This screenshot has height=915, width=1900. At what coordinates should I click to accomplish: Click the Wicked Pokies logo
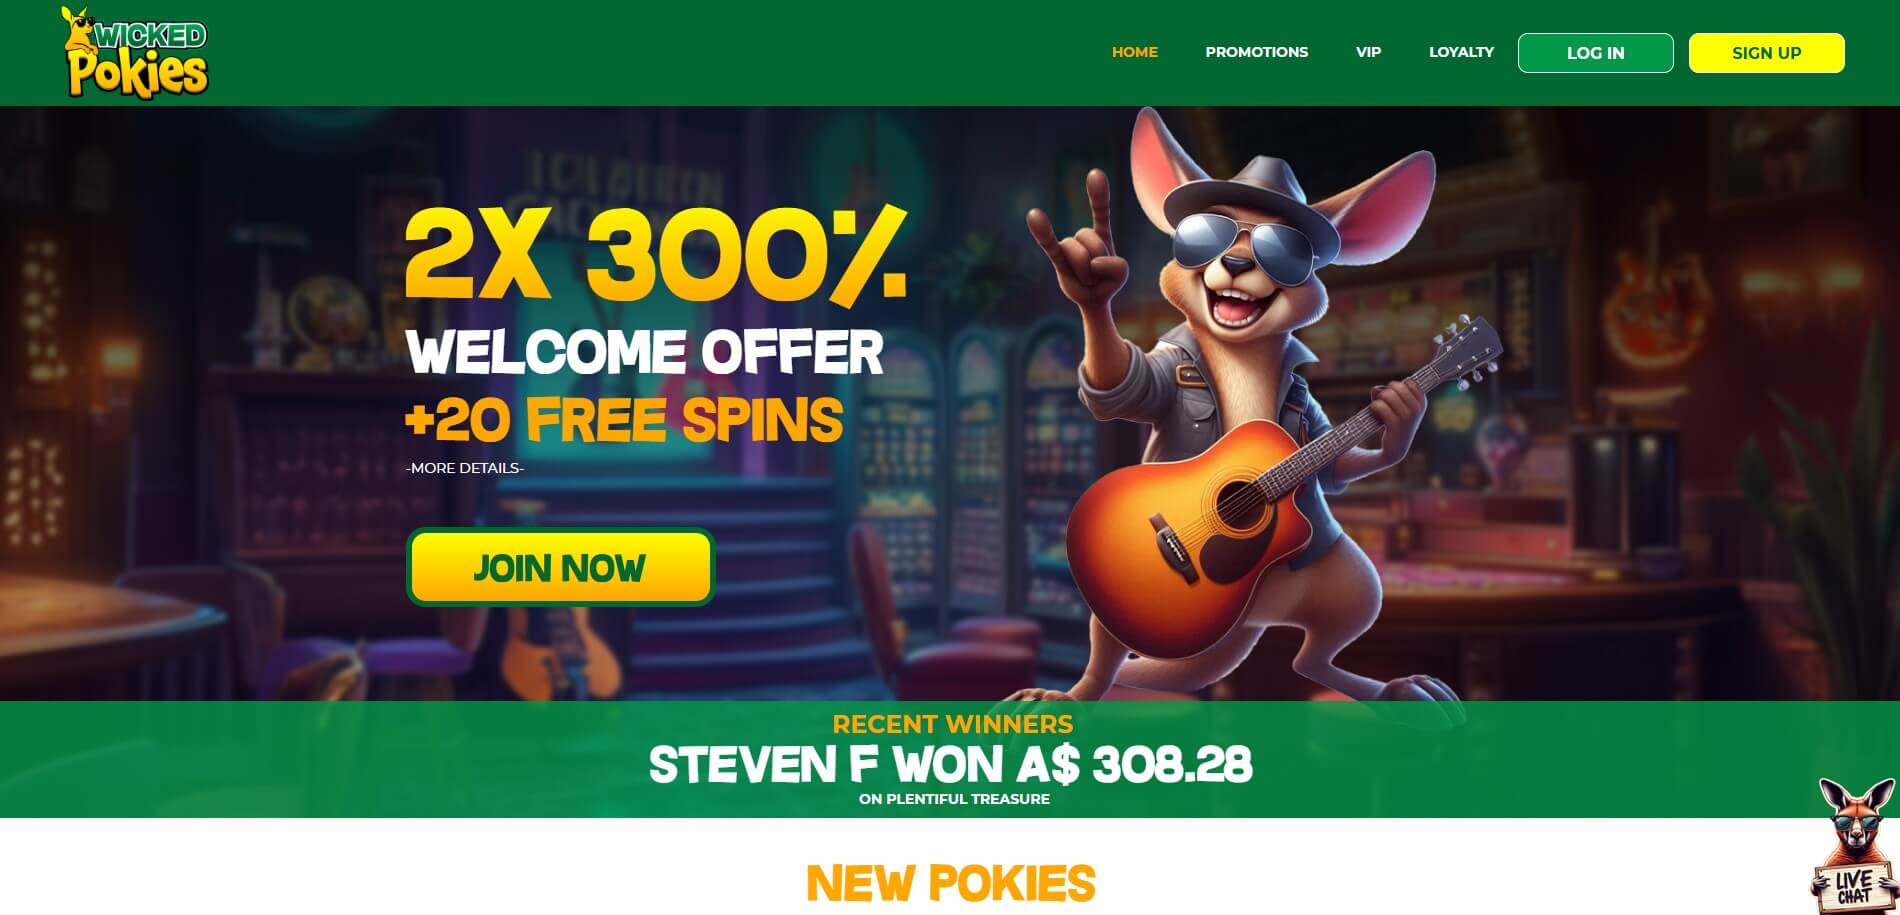pos(134,52)
